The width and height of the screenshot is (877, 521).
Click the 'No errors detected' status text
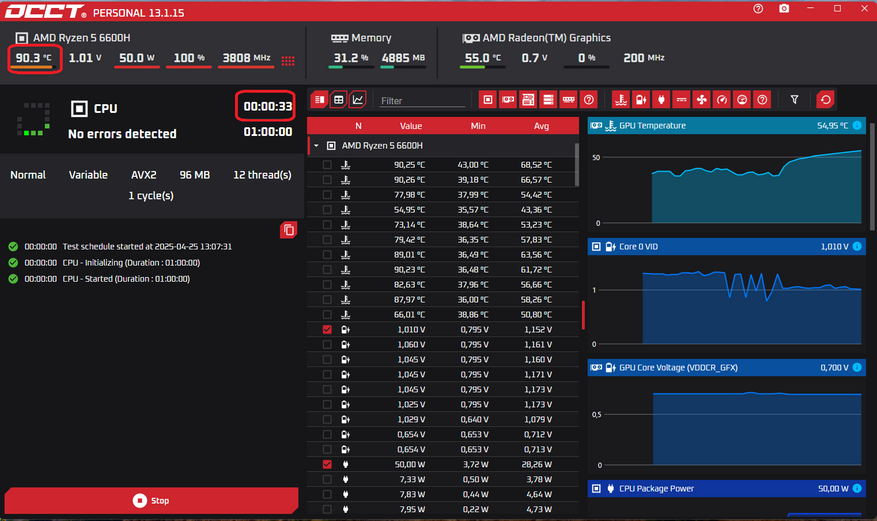122,134
